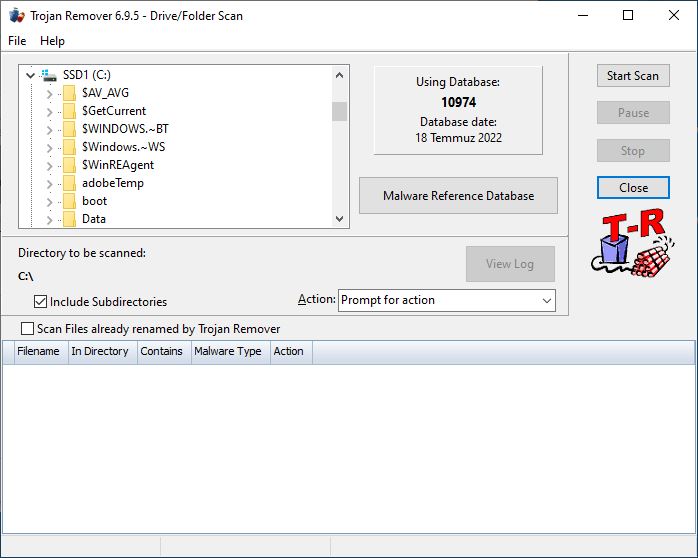Click the database number 10974

coord(459,102)
